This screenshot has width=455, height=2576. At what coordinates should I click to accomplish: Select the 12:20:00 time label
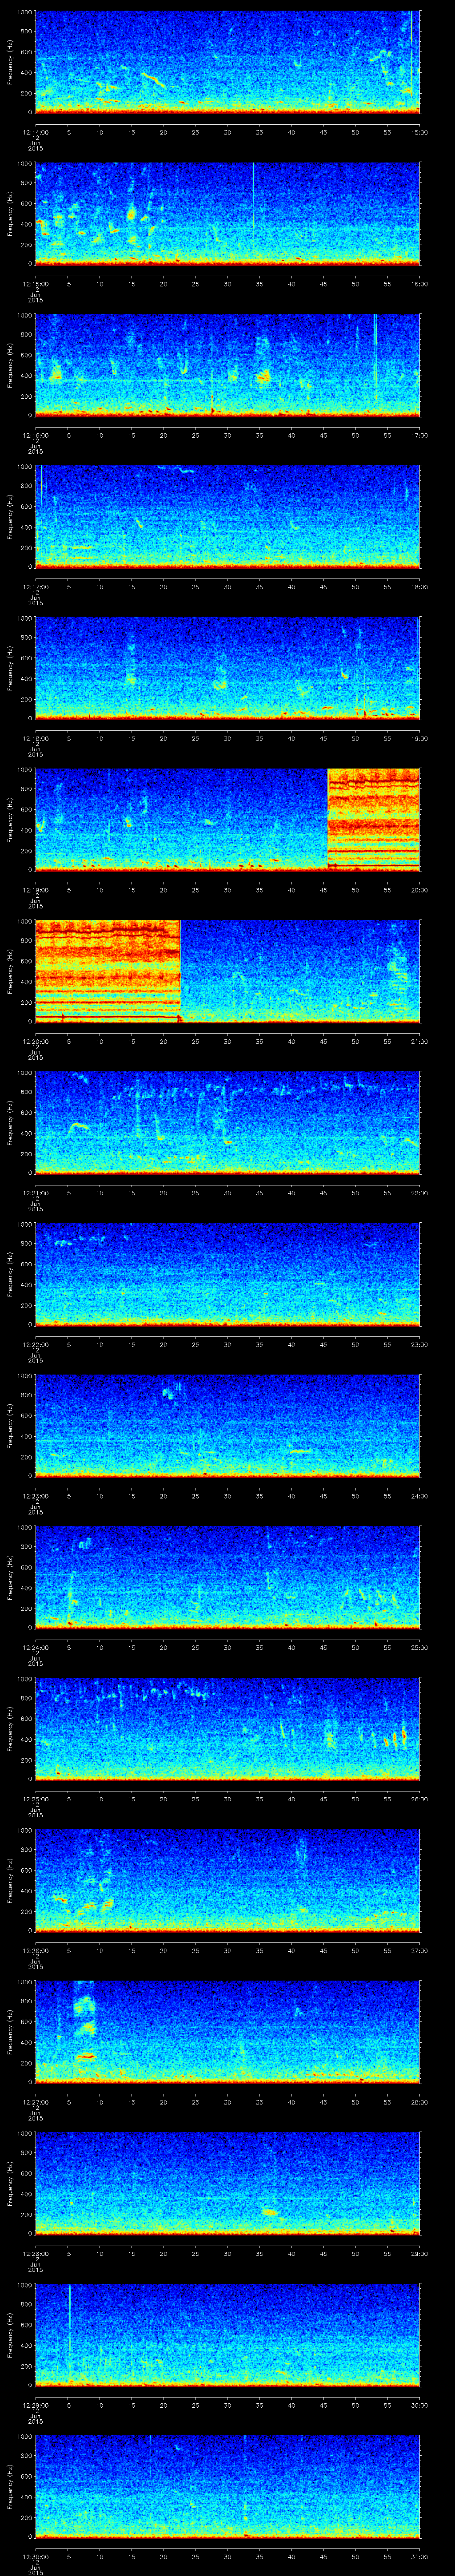35,1041
